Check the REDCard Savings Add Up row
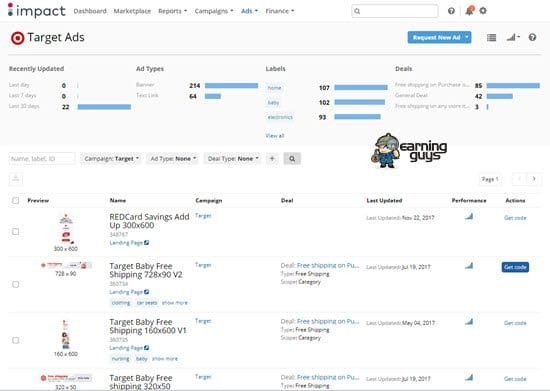Screen dimensions: 550x391 pyautogui.click(x=15, y=231)
